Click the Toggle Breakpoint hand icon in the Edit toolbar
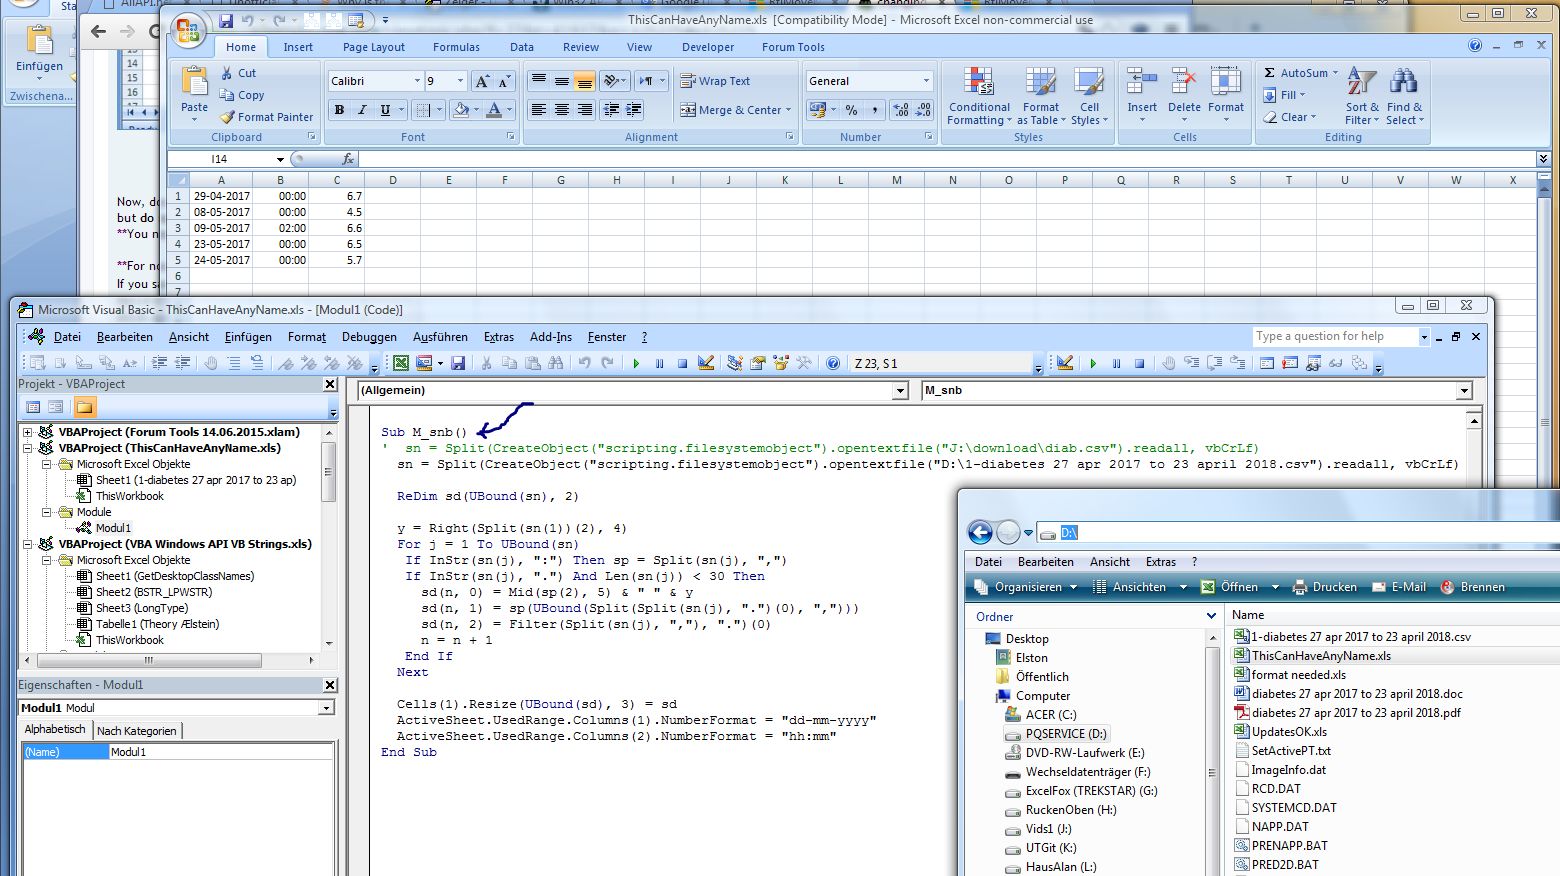 [x=211, y=363]
